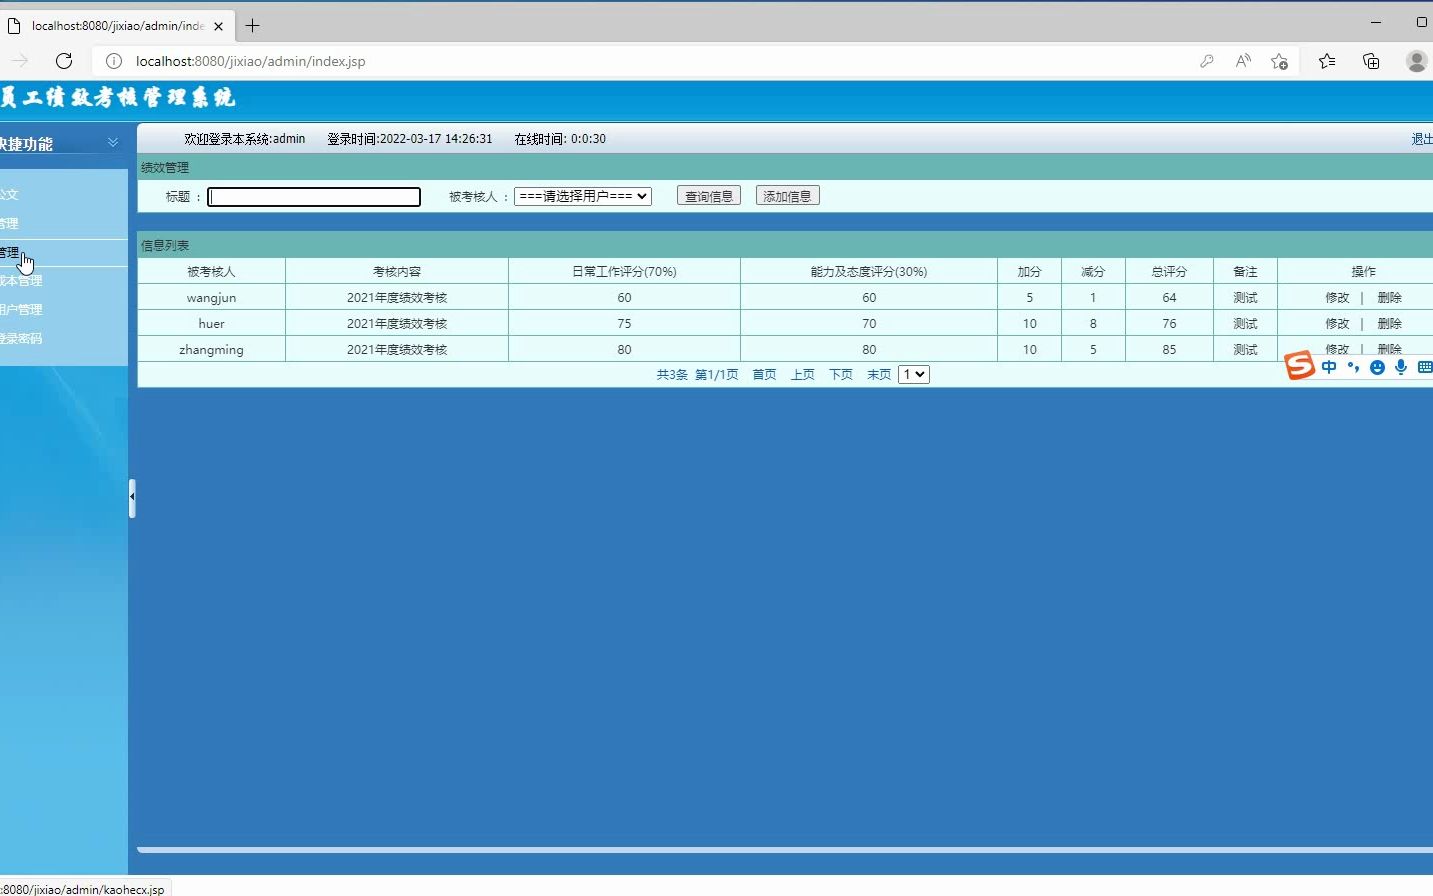1433x896 pixels.
Task: Click the punctuation mode icon in input bar
Action: (1353, 367)
